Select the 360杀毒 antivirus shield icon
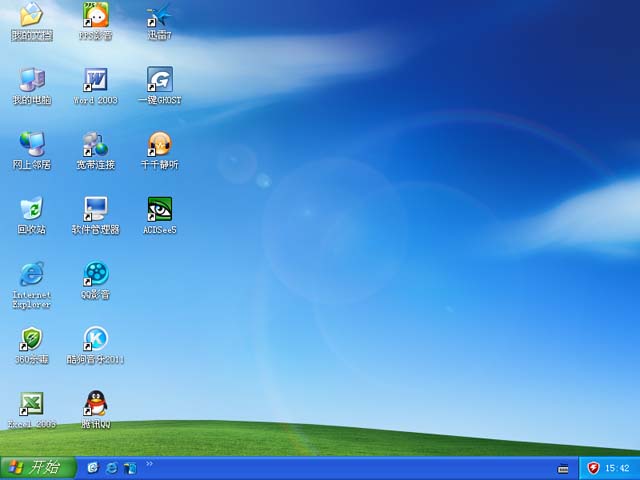This screenshot has height=480, width=640. click(x=31, y=339)
